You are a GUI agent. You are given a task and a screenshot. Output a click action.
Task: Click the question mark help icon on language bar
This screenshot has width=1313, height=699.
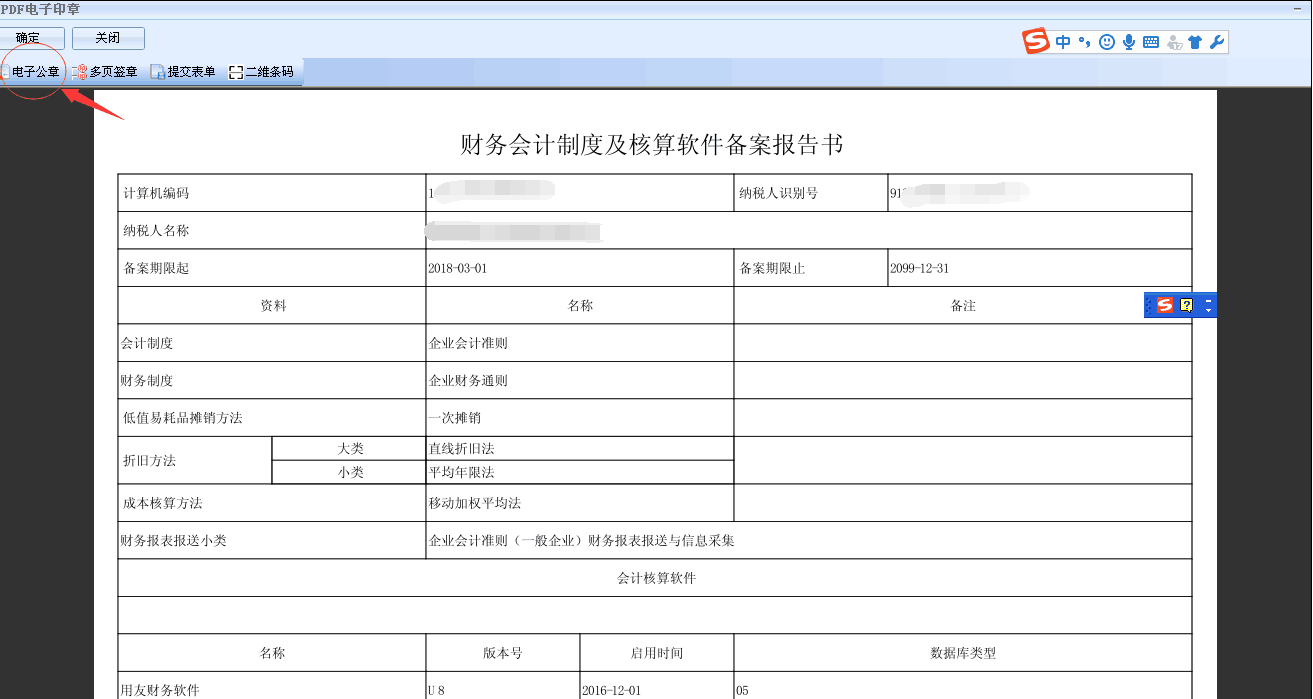point(1187,306)
